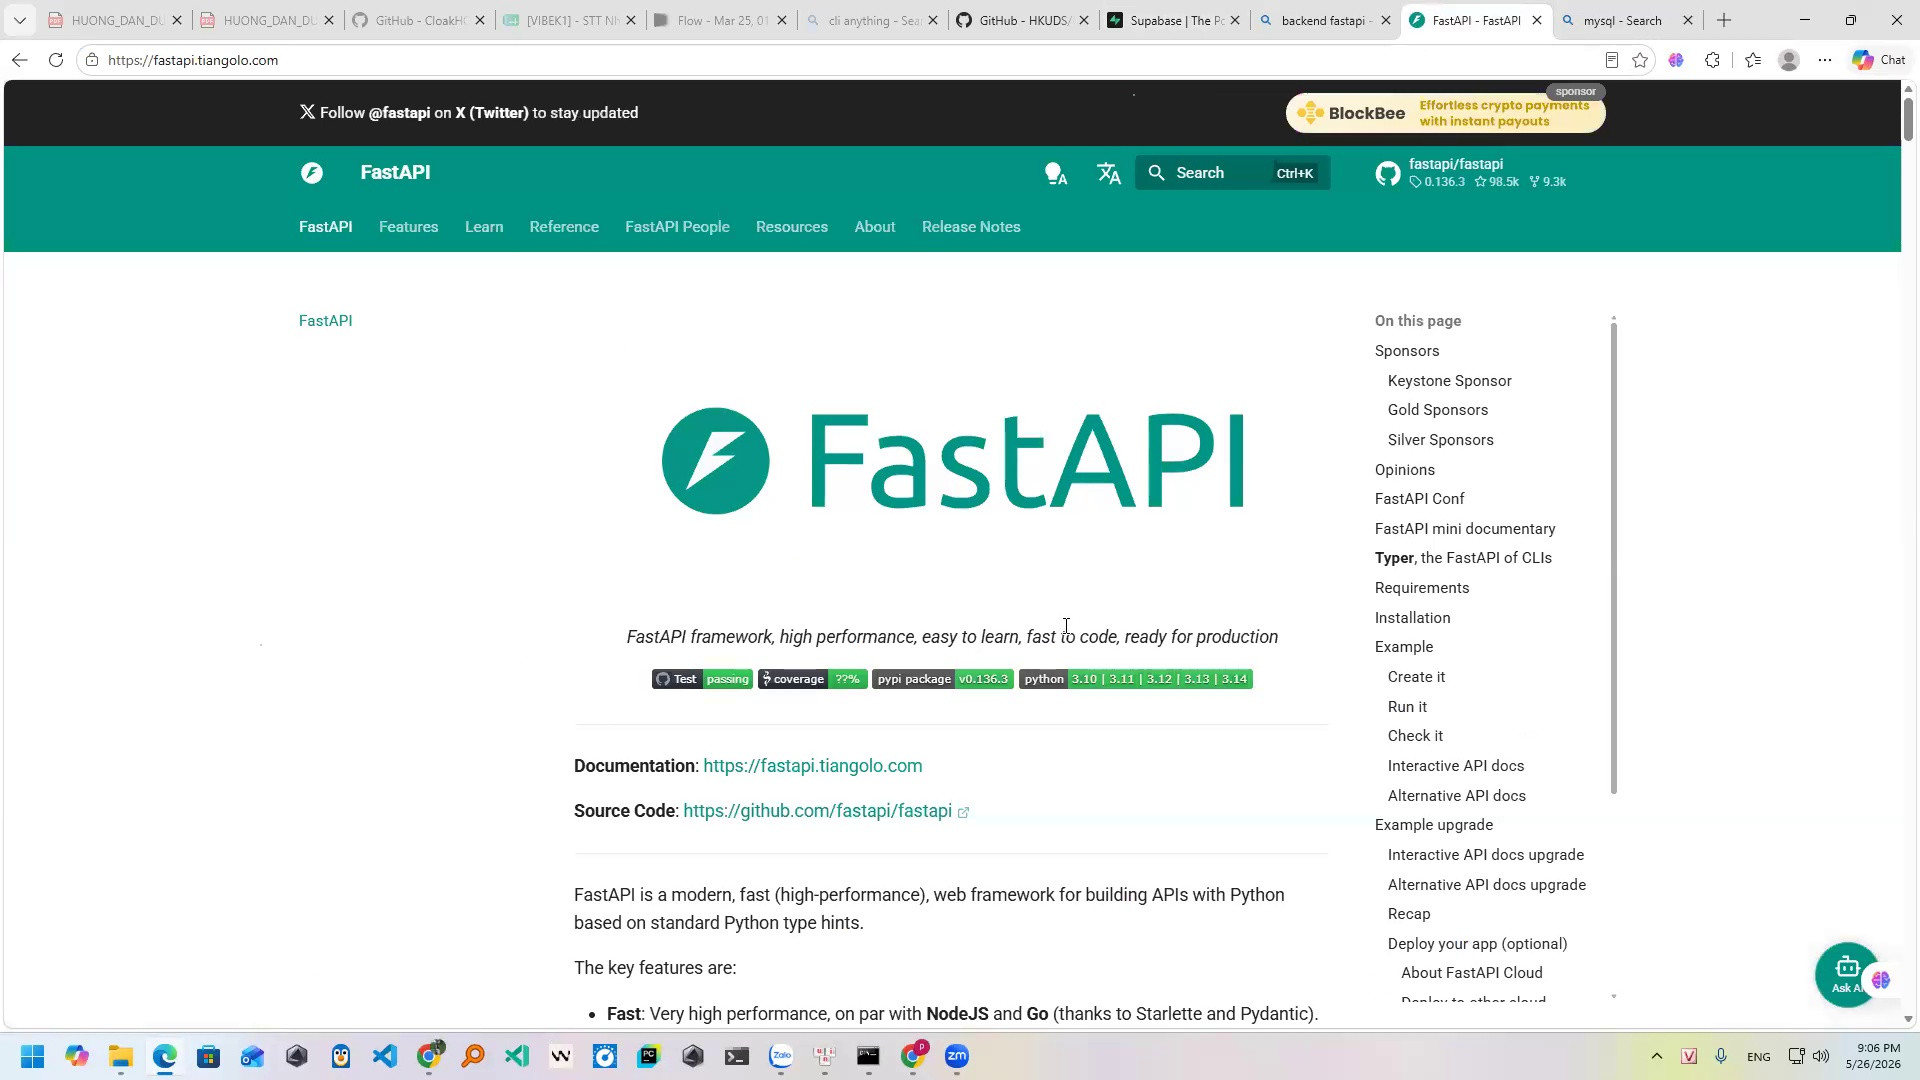The height and width of the screenshot is (1080, 1920).
Task: Open the tab search dropdown arrow
Action: pyautogui.click(x=19, y=20)
